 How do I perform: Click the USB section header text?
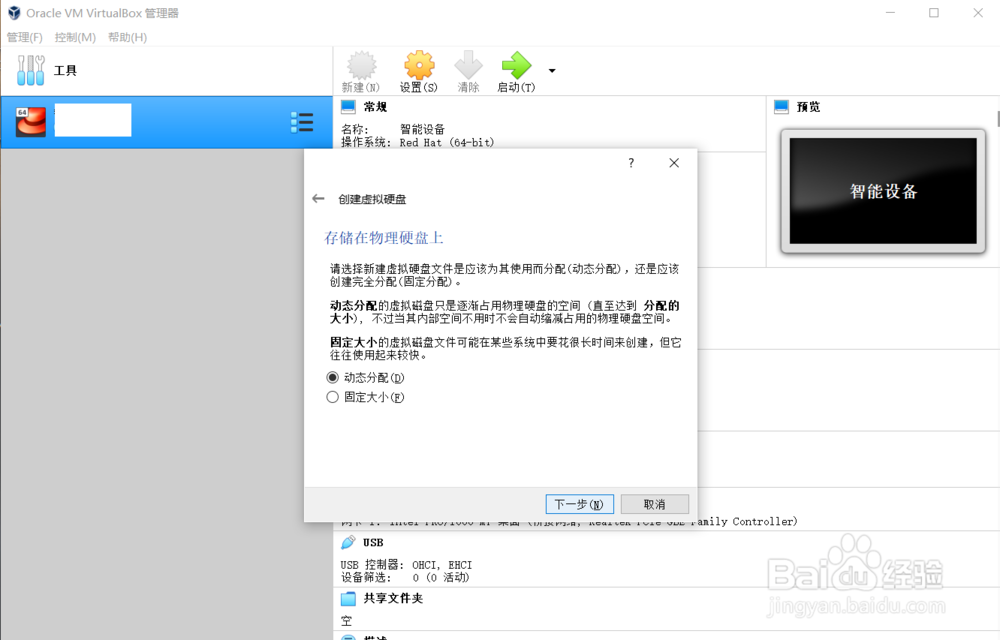373,542
